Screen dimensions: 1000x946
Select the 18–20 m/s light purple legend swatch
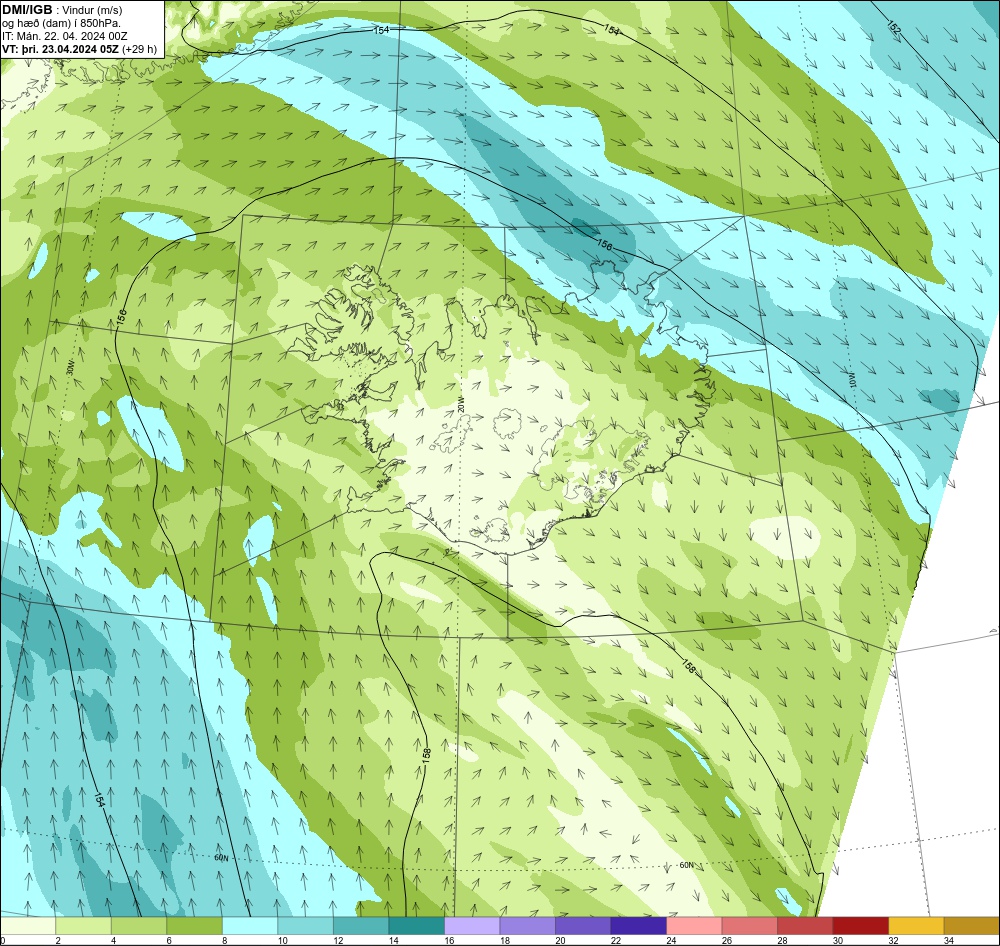pos(527,926)
